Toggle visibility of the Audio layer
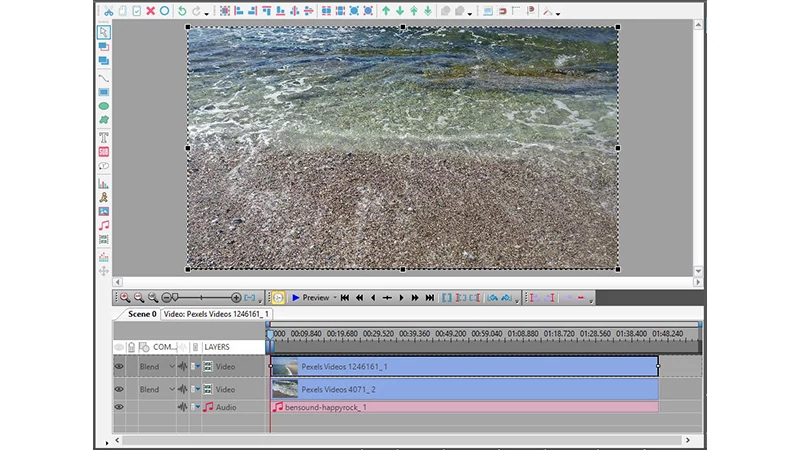Image resolution: width=800 pixels, height=450 pixels. 119,407
